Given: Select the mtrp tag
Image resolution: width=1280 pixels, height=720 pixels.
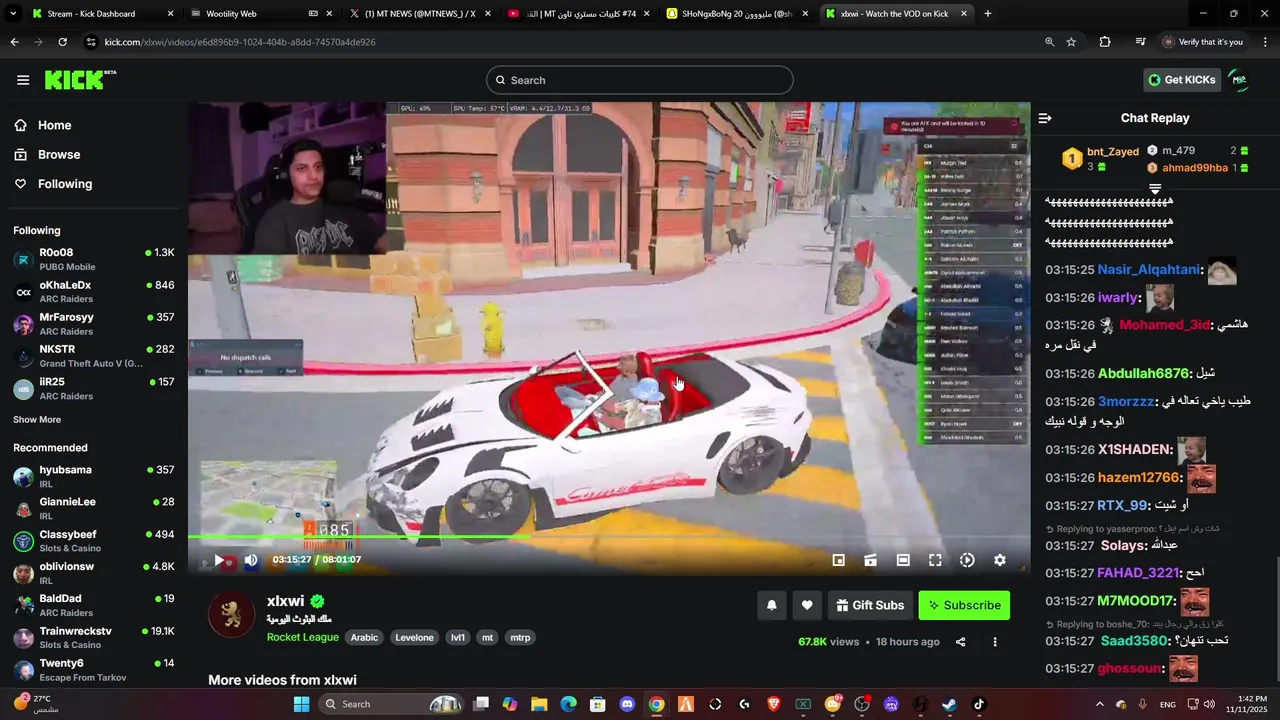Looking at the screenshot, I should (520, 637).
